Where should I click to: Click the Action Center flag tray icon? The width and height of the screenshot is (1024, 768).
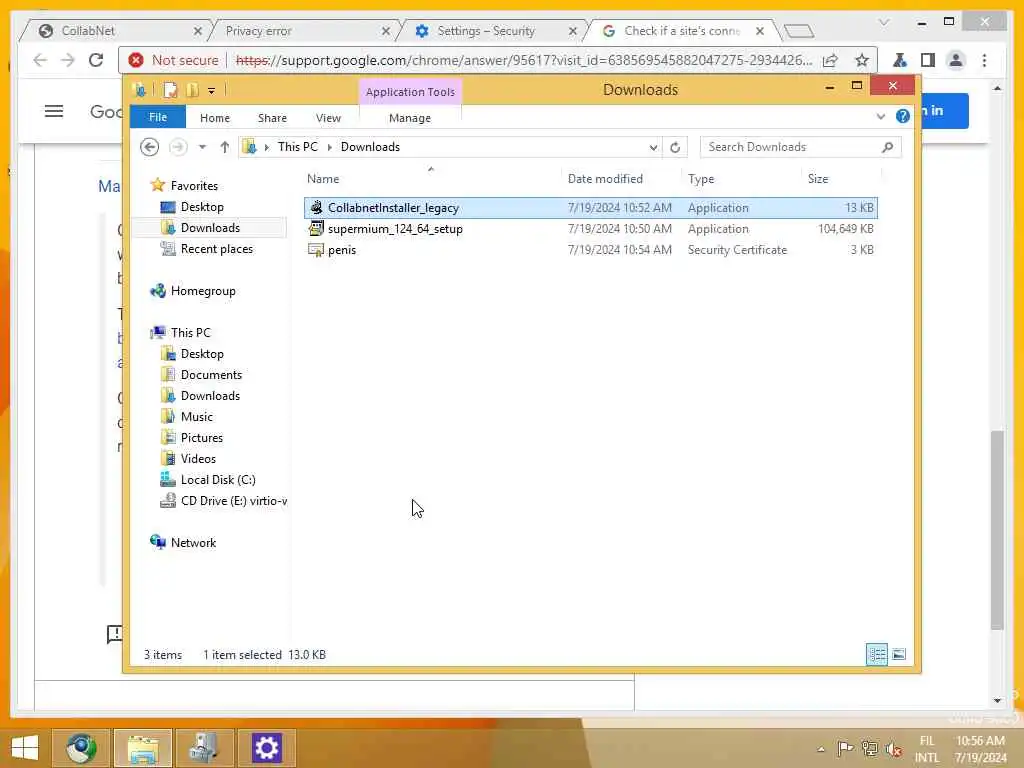coord(845,748)
